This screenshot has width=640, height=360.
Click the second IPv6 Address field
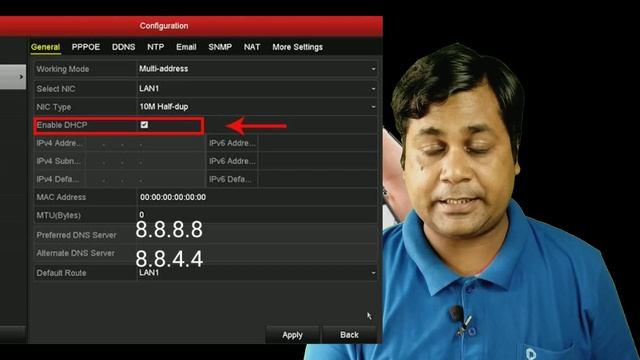click(x=318, y=161)
